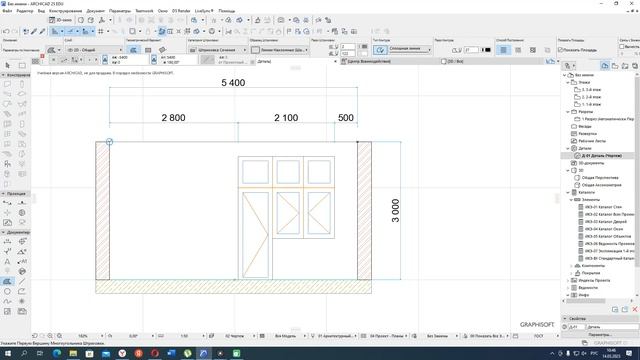Choose the polygonal geometry method icon
Viewport: 640px width, 360px height.
point(133,50)
